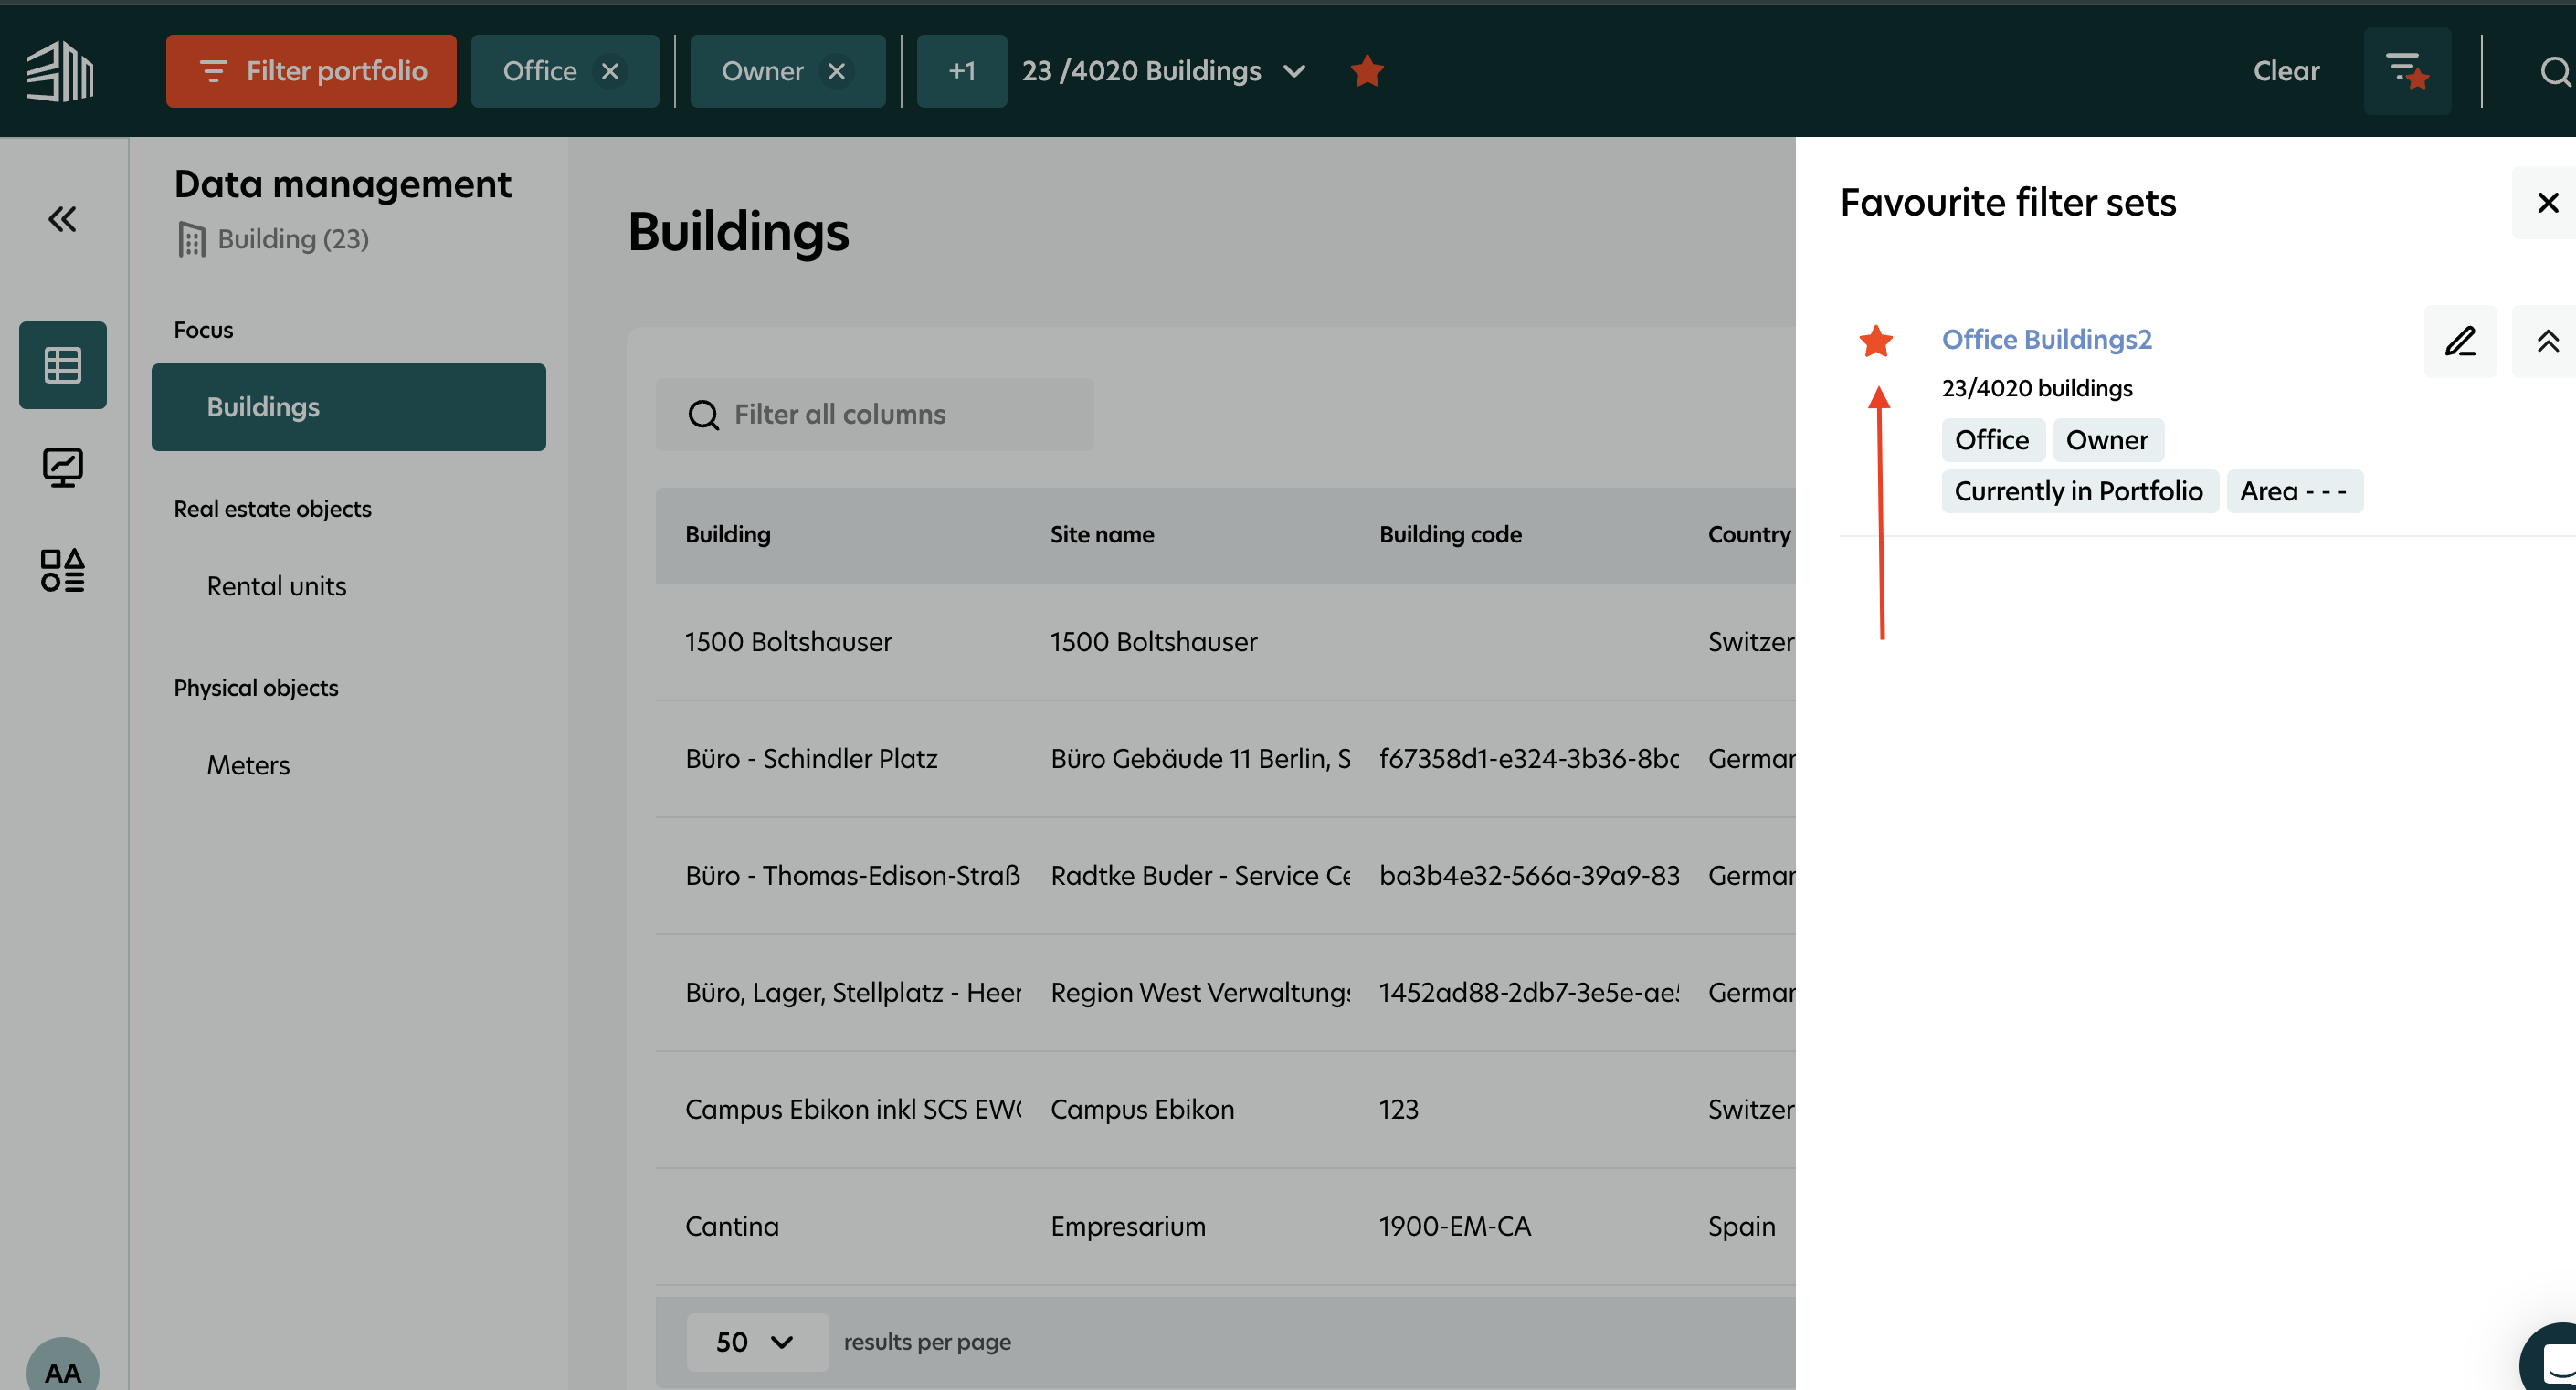Open the search icon in top bar
This screenshot has height=1390, width=2576.
2555,71
